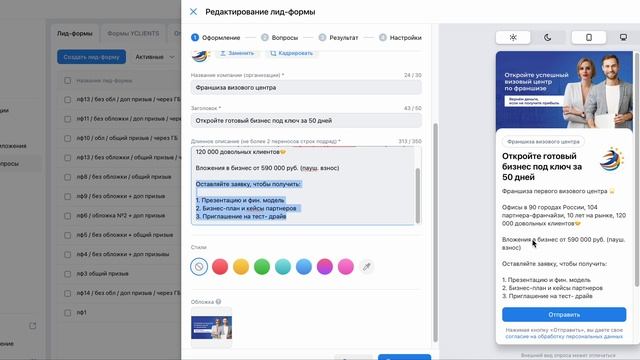Click the preview banner cover image

coord(564,91)
